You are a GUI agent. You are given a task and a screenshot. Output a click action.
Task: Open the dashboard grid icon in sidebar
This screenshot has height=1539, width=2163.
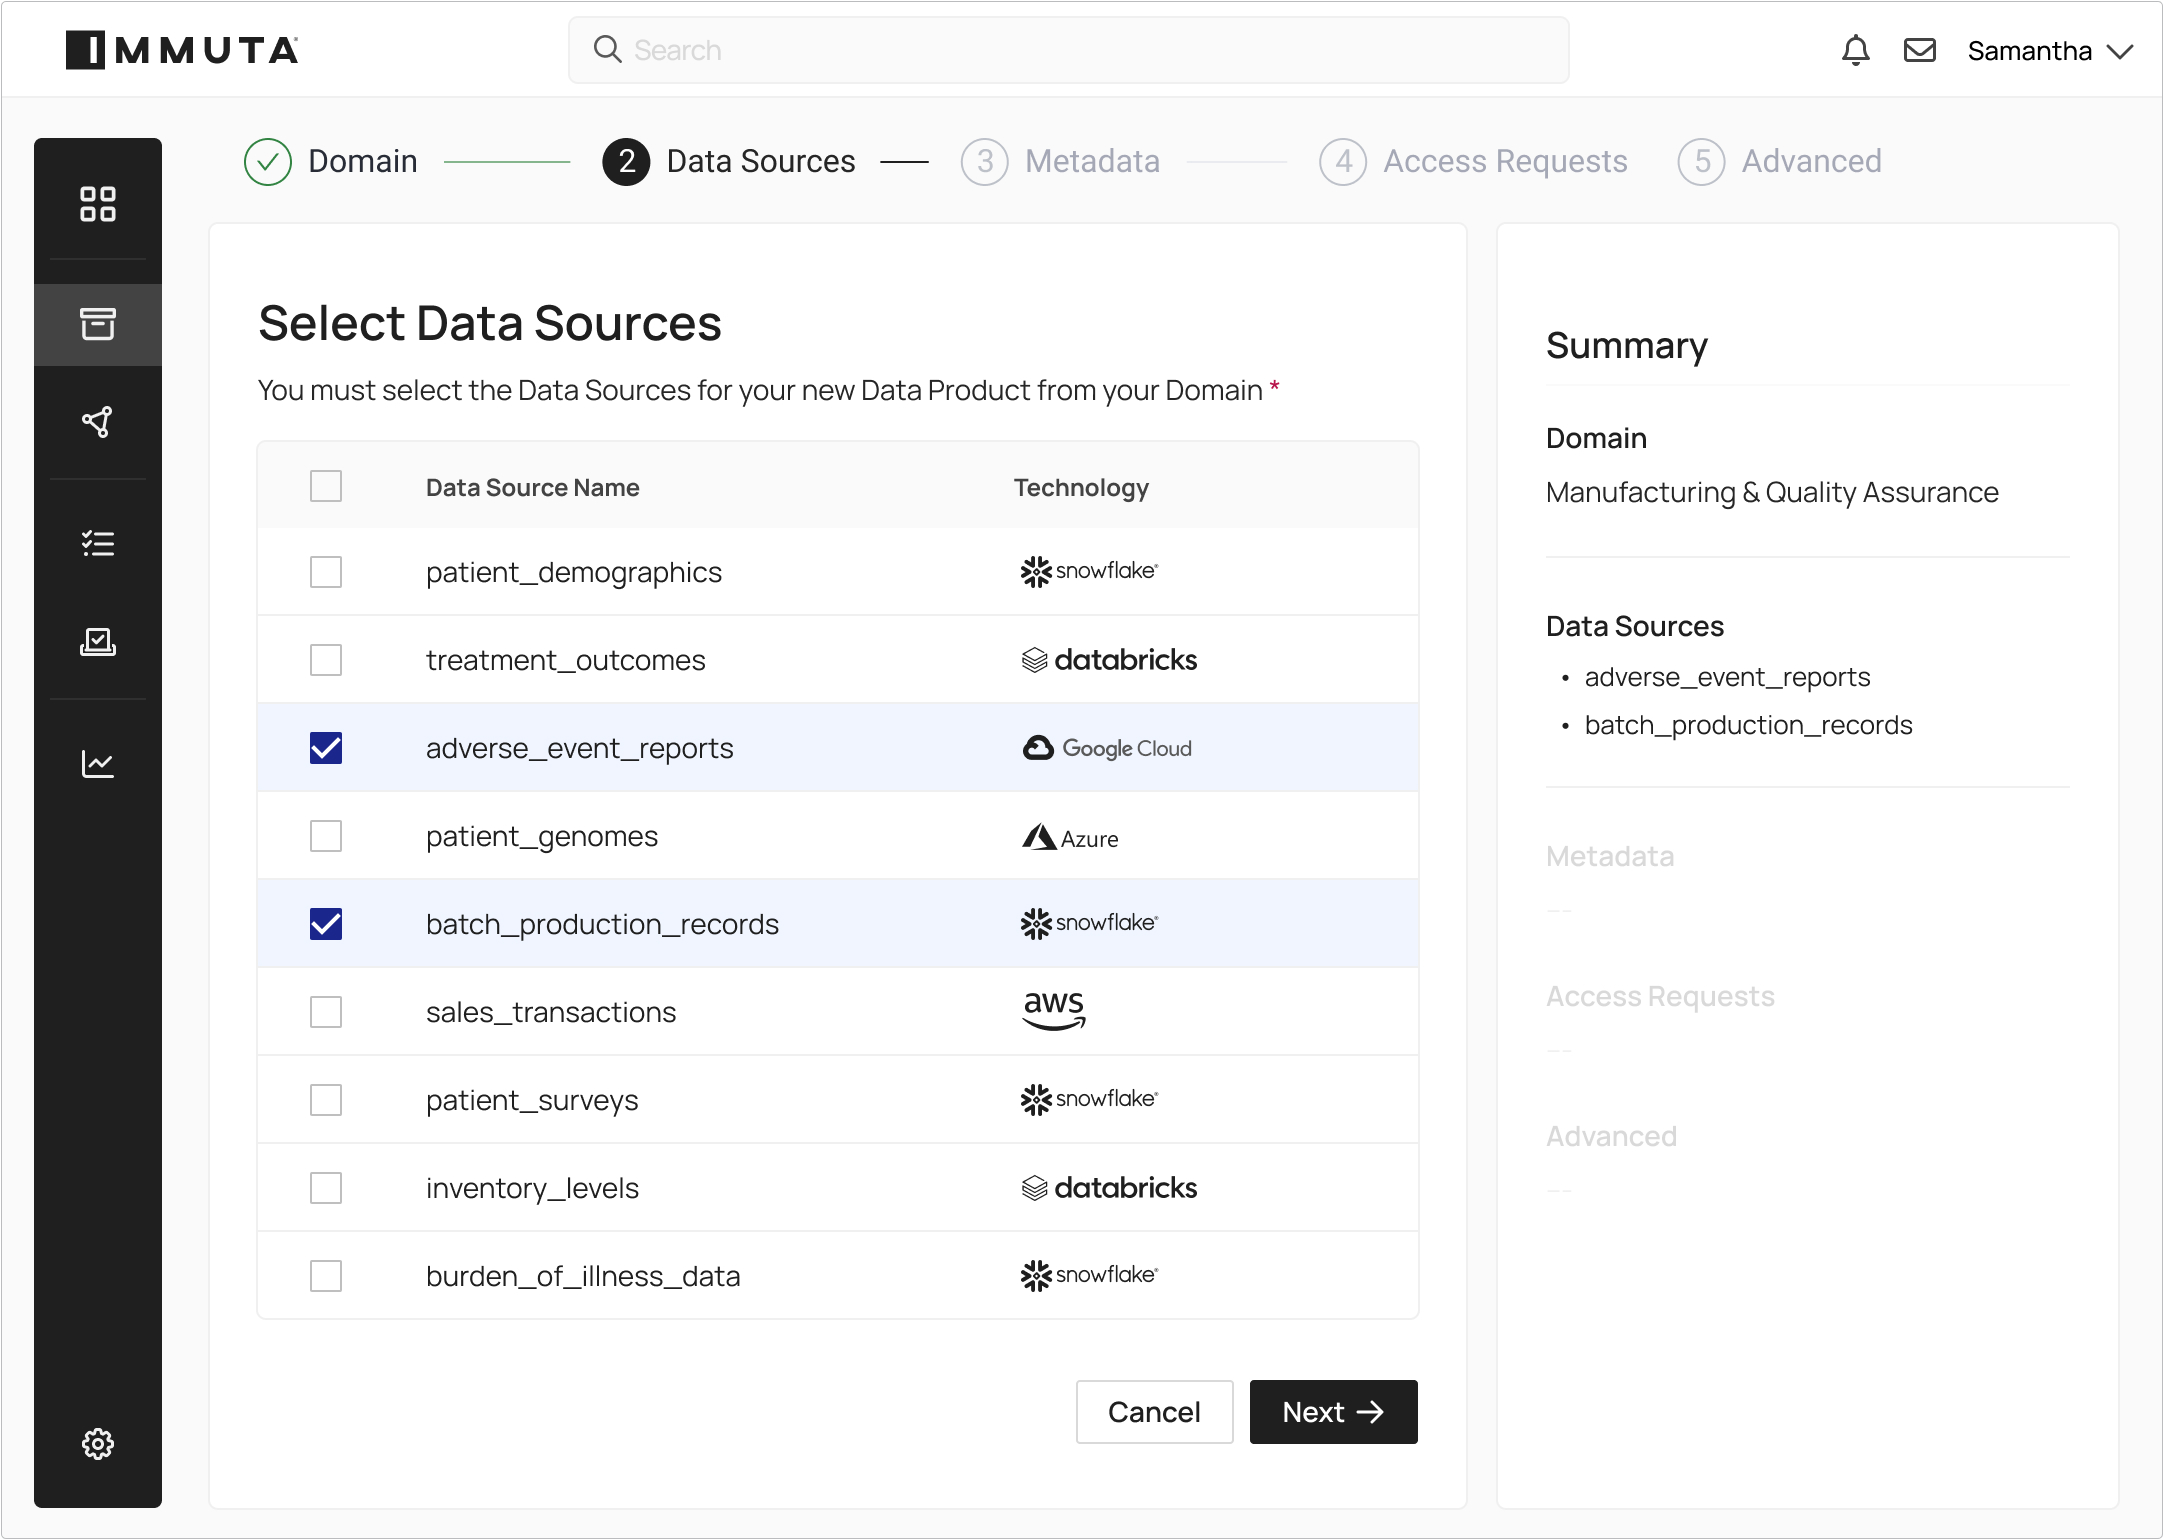coord(98,204)
